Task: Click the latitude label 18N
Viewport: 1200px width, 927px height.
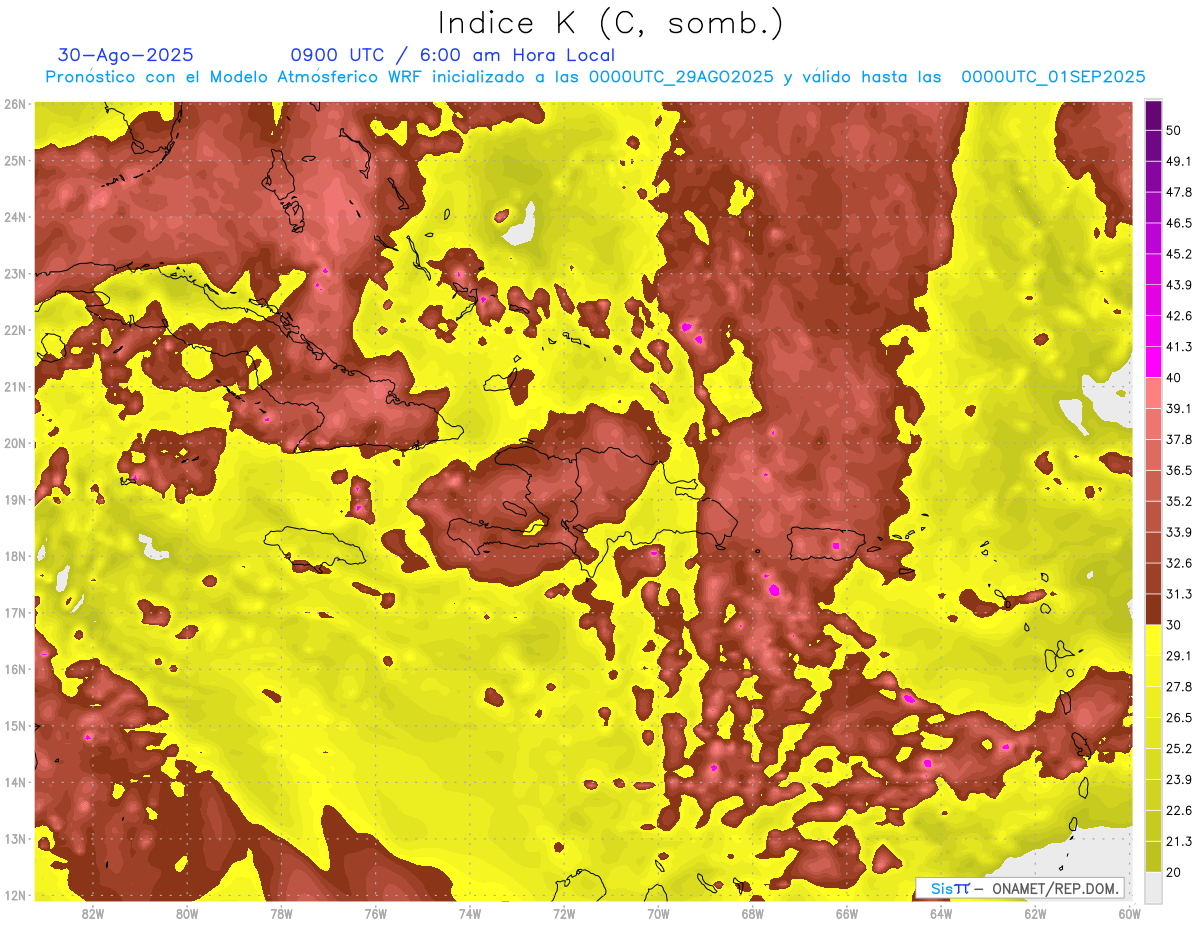Action: coord(15,556)
